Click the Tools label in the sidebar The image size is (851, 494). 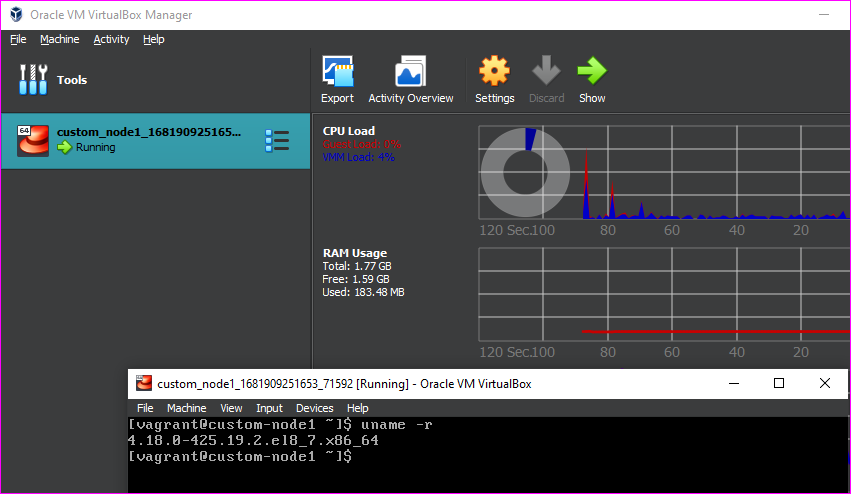pos(72,80)
